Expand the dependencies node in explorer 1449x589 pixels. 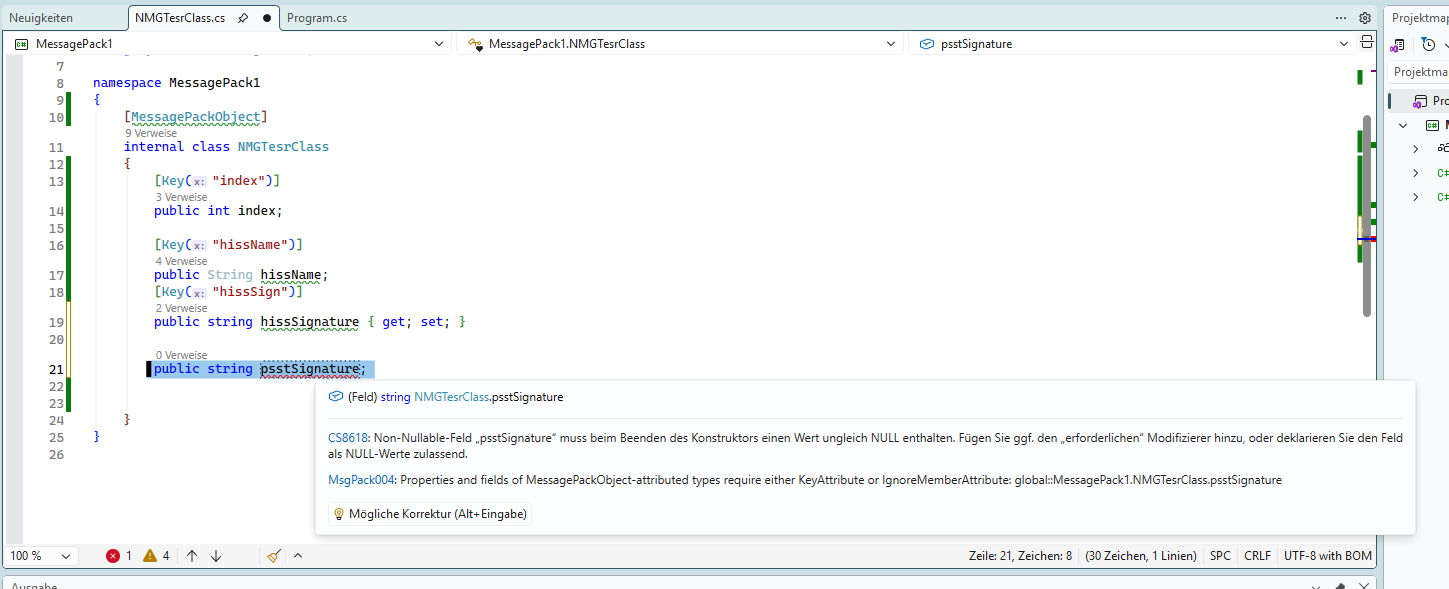(x=1415, y=148)
